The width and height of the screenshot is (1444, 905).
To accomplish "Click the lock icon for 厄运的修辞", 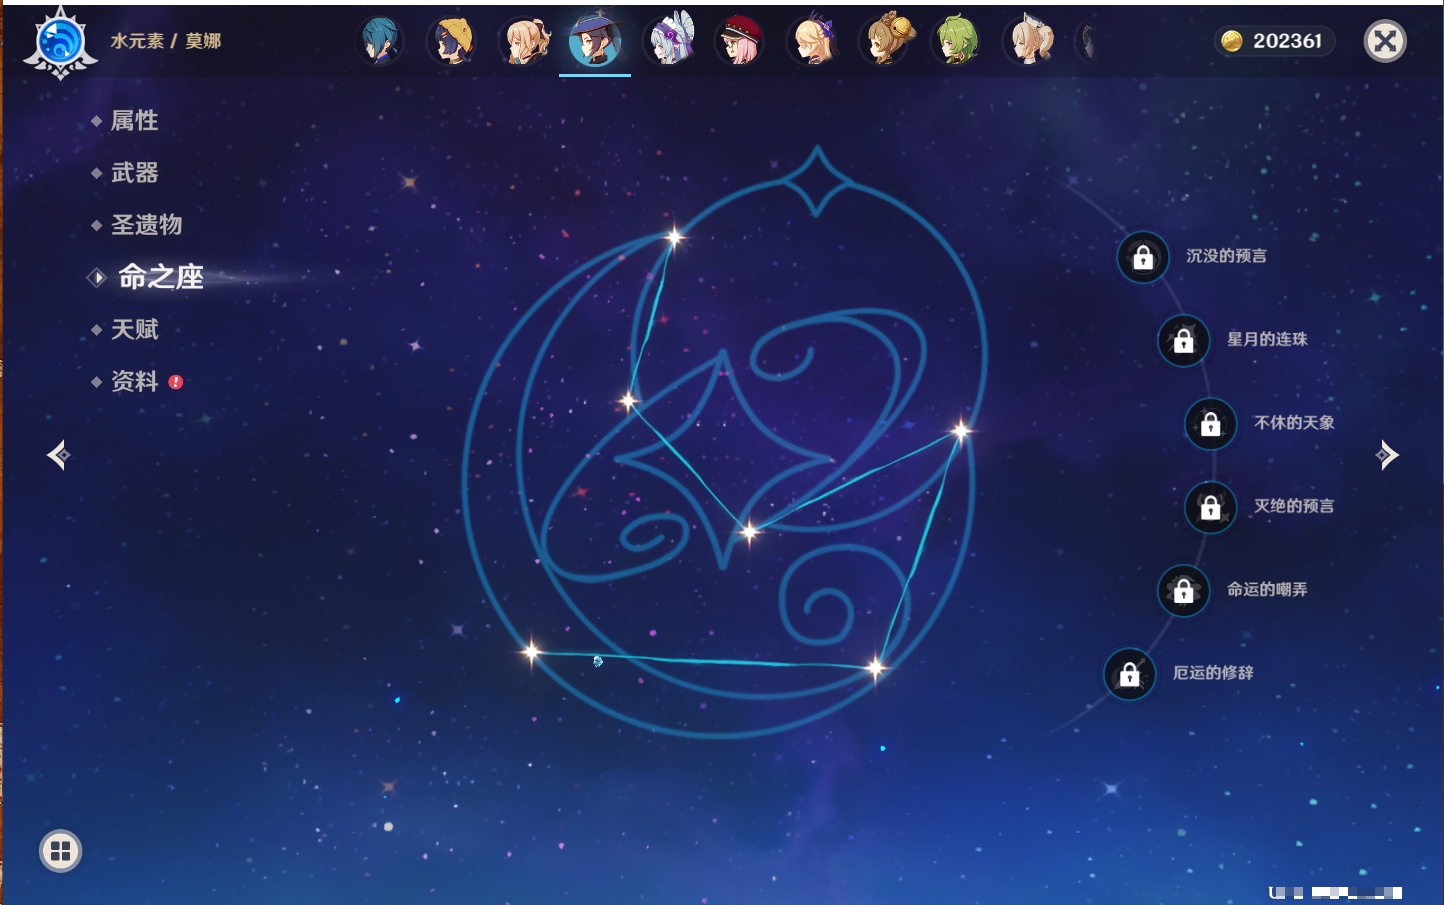I will 1129,675.
